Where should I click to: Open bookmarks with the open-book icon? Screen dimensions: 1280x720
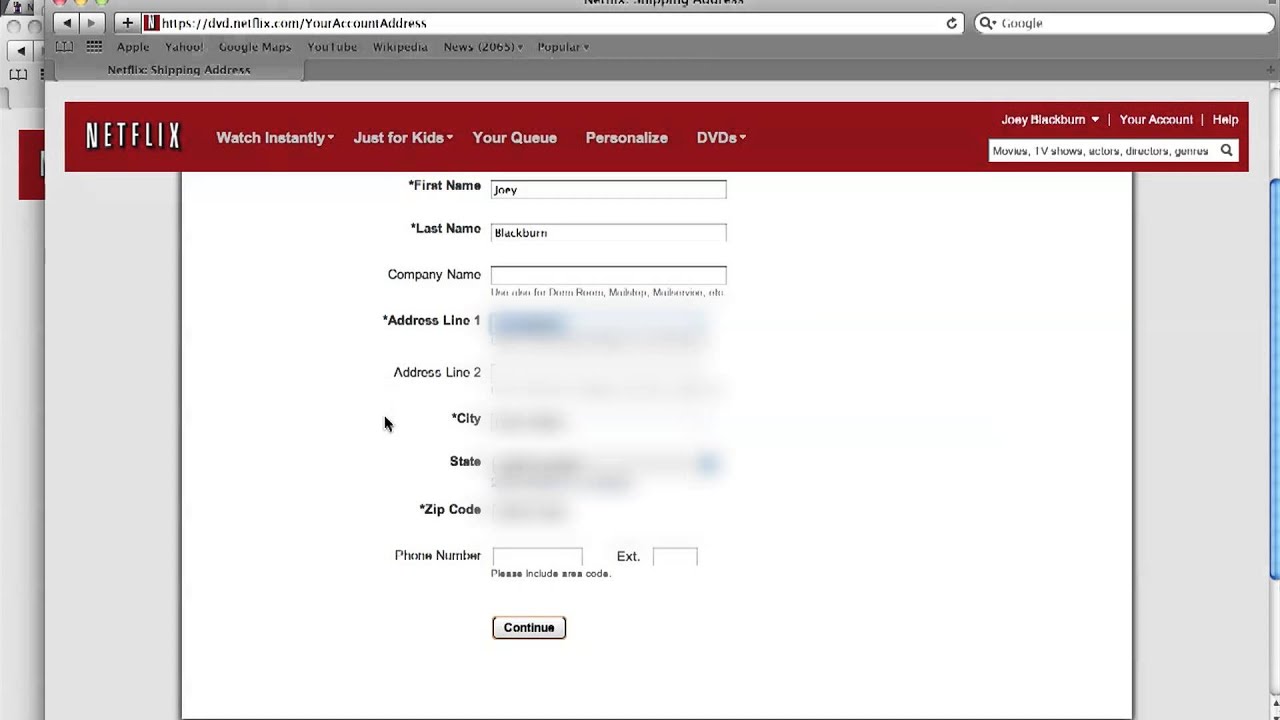64,46
